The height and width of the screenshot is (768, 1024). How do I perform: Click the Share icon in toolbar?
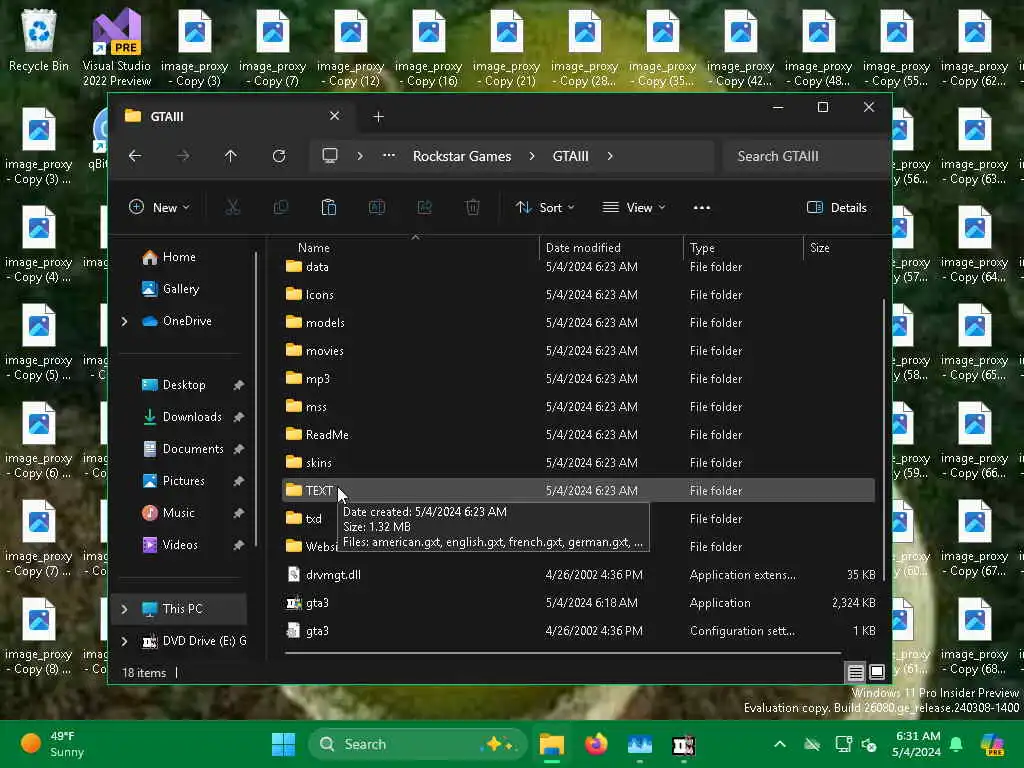(424, 208)
